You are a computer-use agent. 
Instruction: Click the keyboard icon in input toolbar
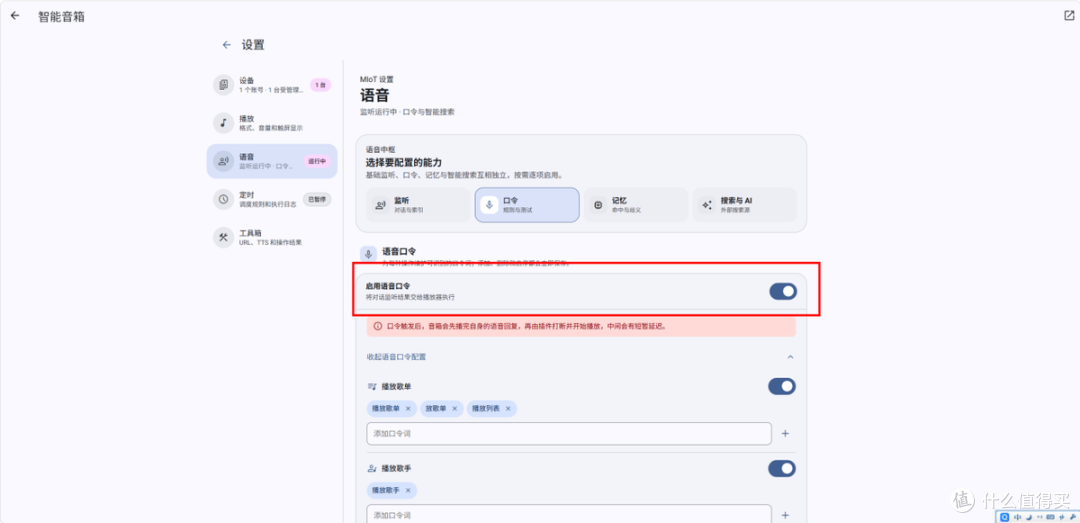(1050, 517)
